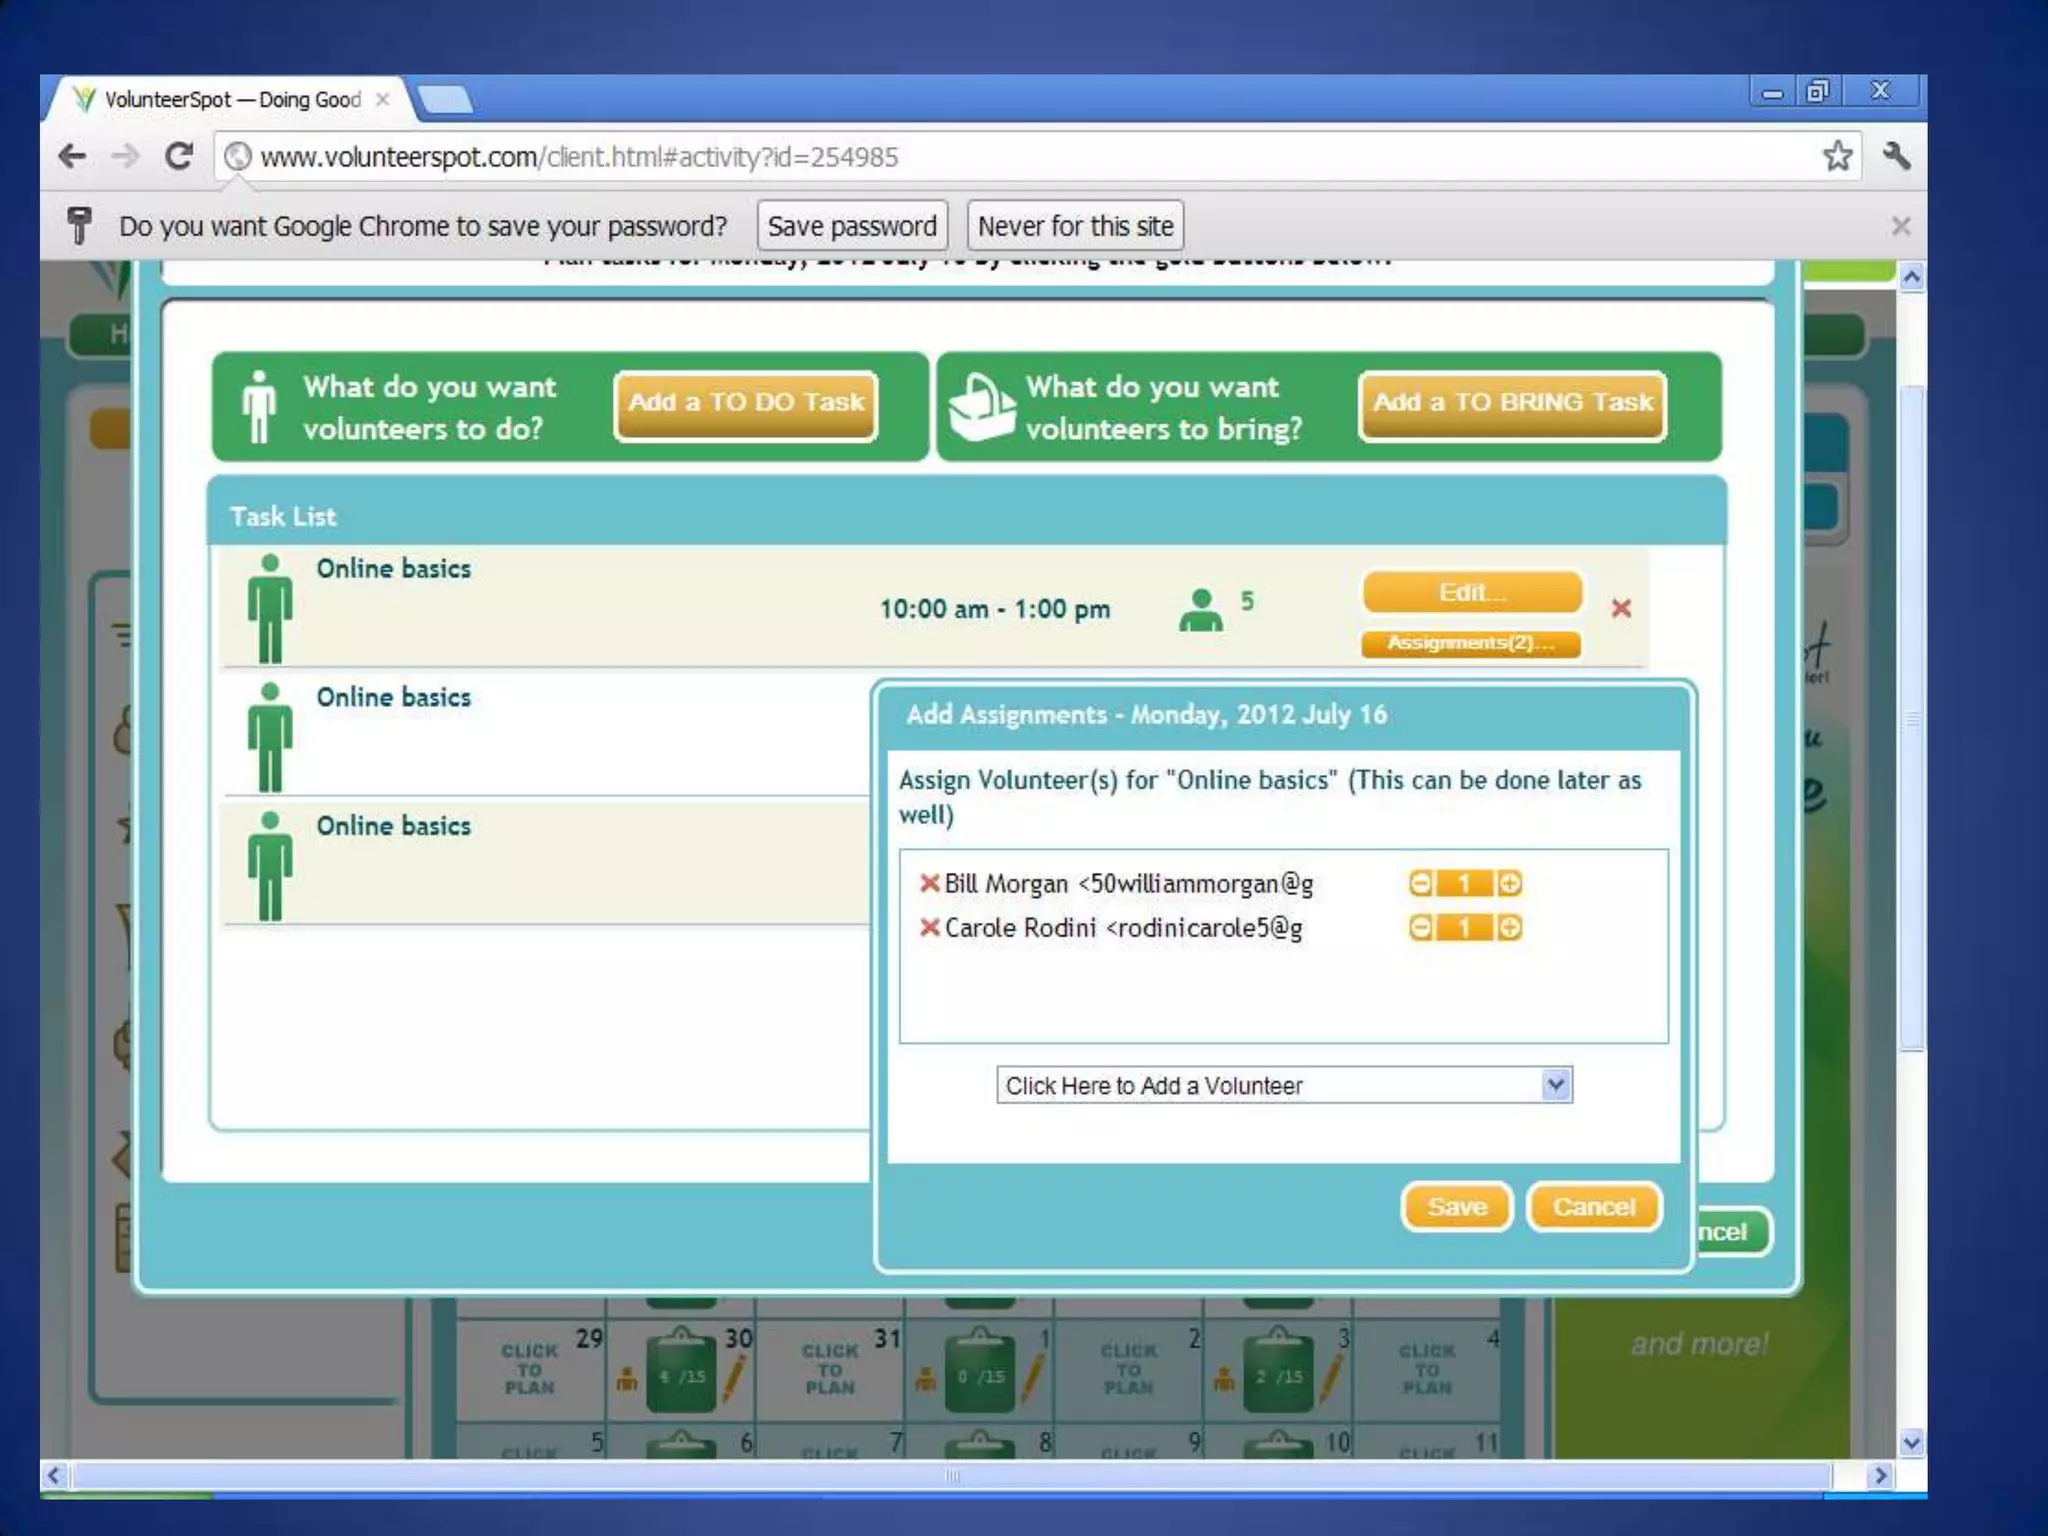Image resolution: width=2048 pixels, height=1536 pixels.
Task: Click the Add a TO BRING Task button
Action: (x=1512, y=403)
